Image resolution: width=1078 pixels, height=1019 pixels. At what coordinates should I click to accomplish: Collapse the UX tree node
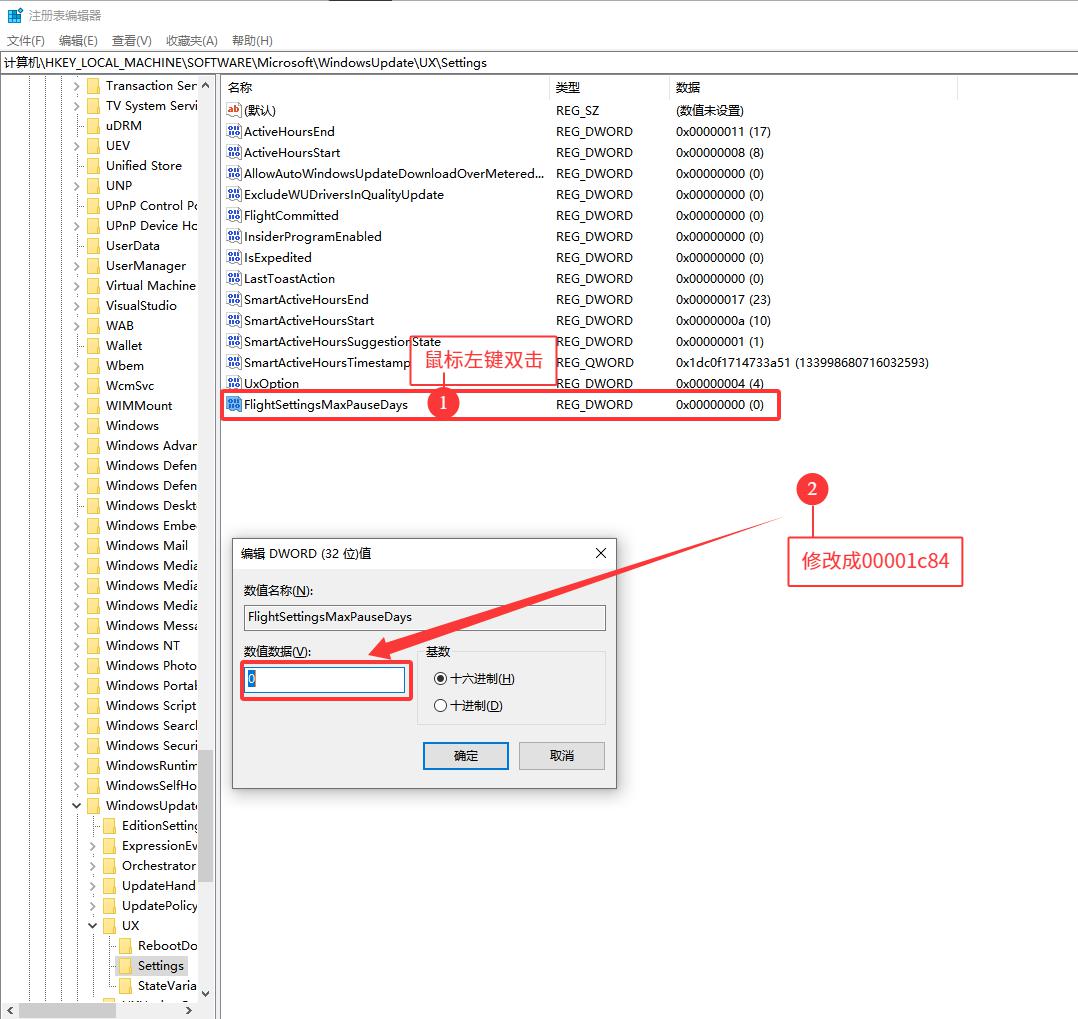pyautogui.click(x=93, y=926)
